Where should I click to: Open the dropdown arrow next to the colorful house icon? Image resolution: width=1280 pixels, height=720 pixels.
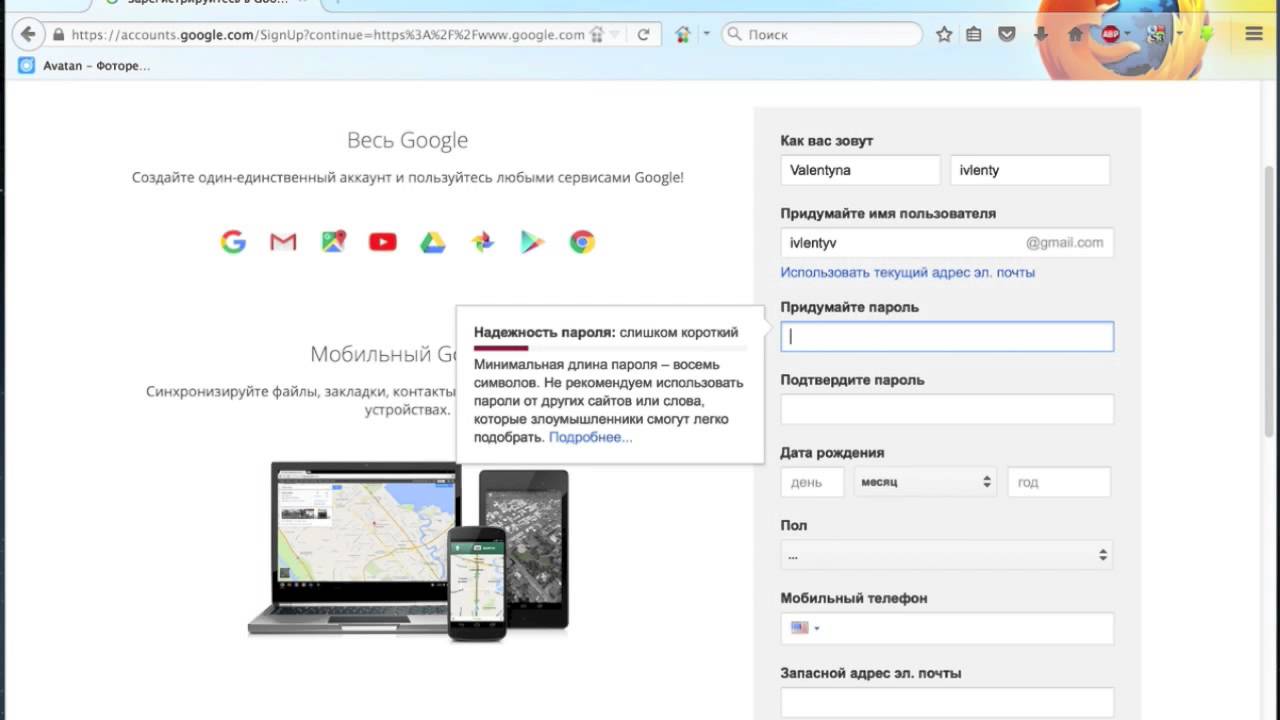point(706,34)
